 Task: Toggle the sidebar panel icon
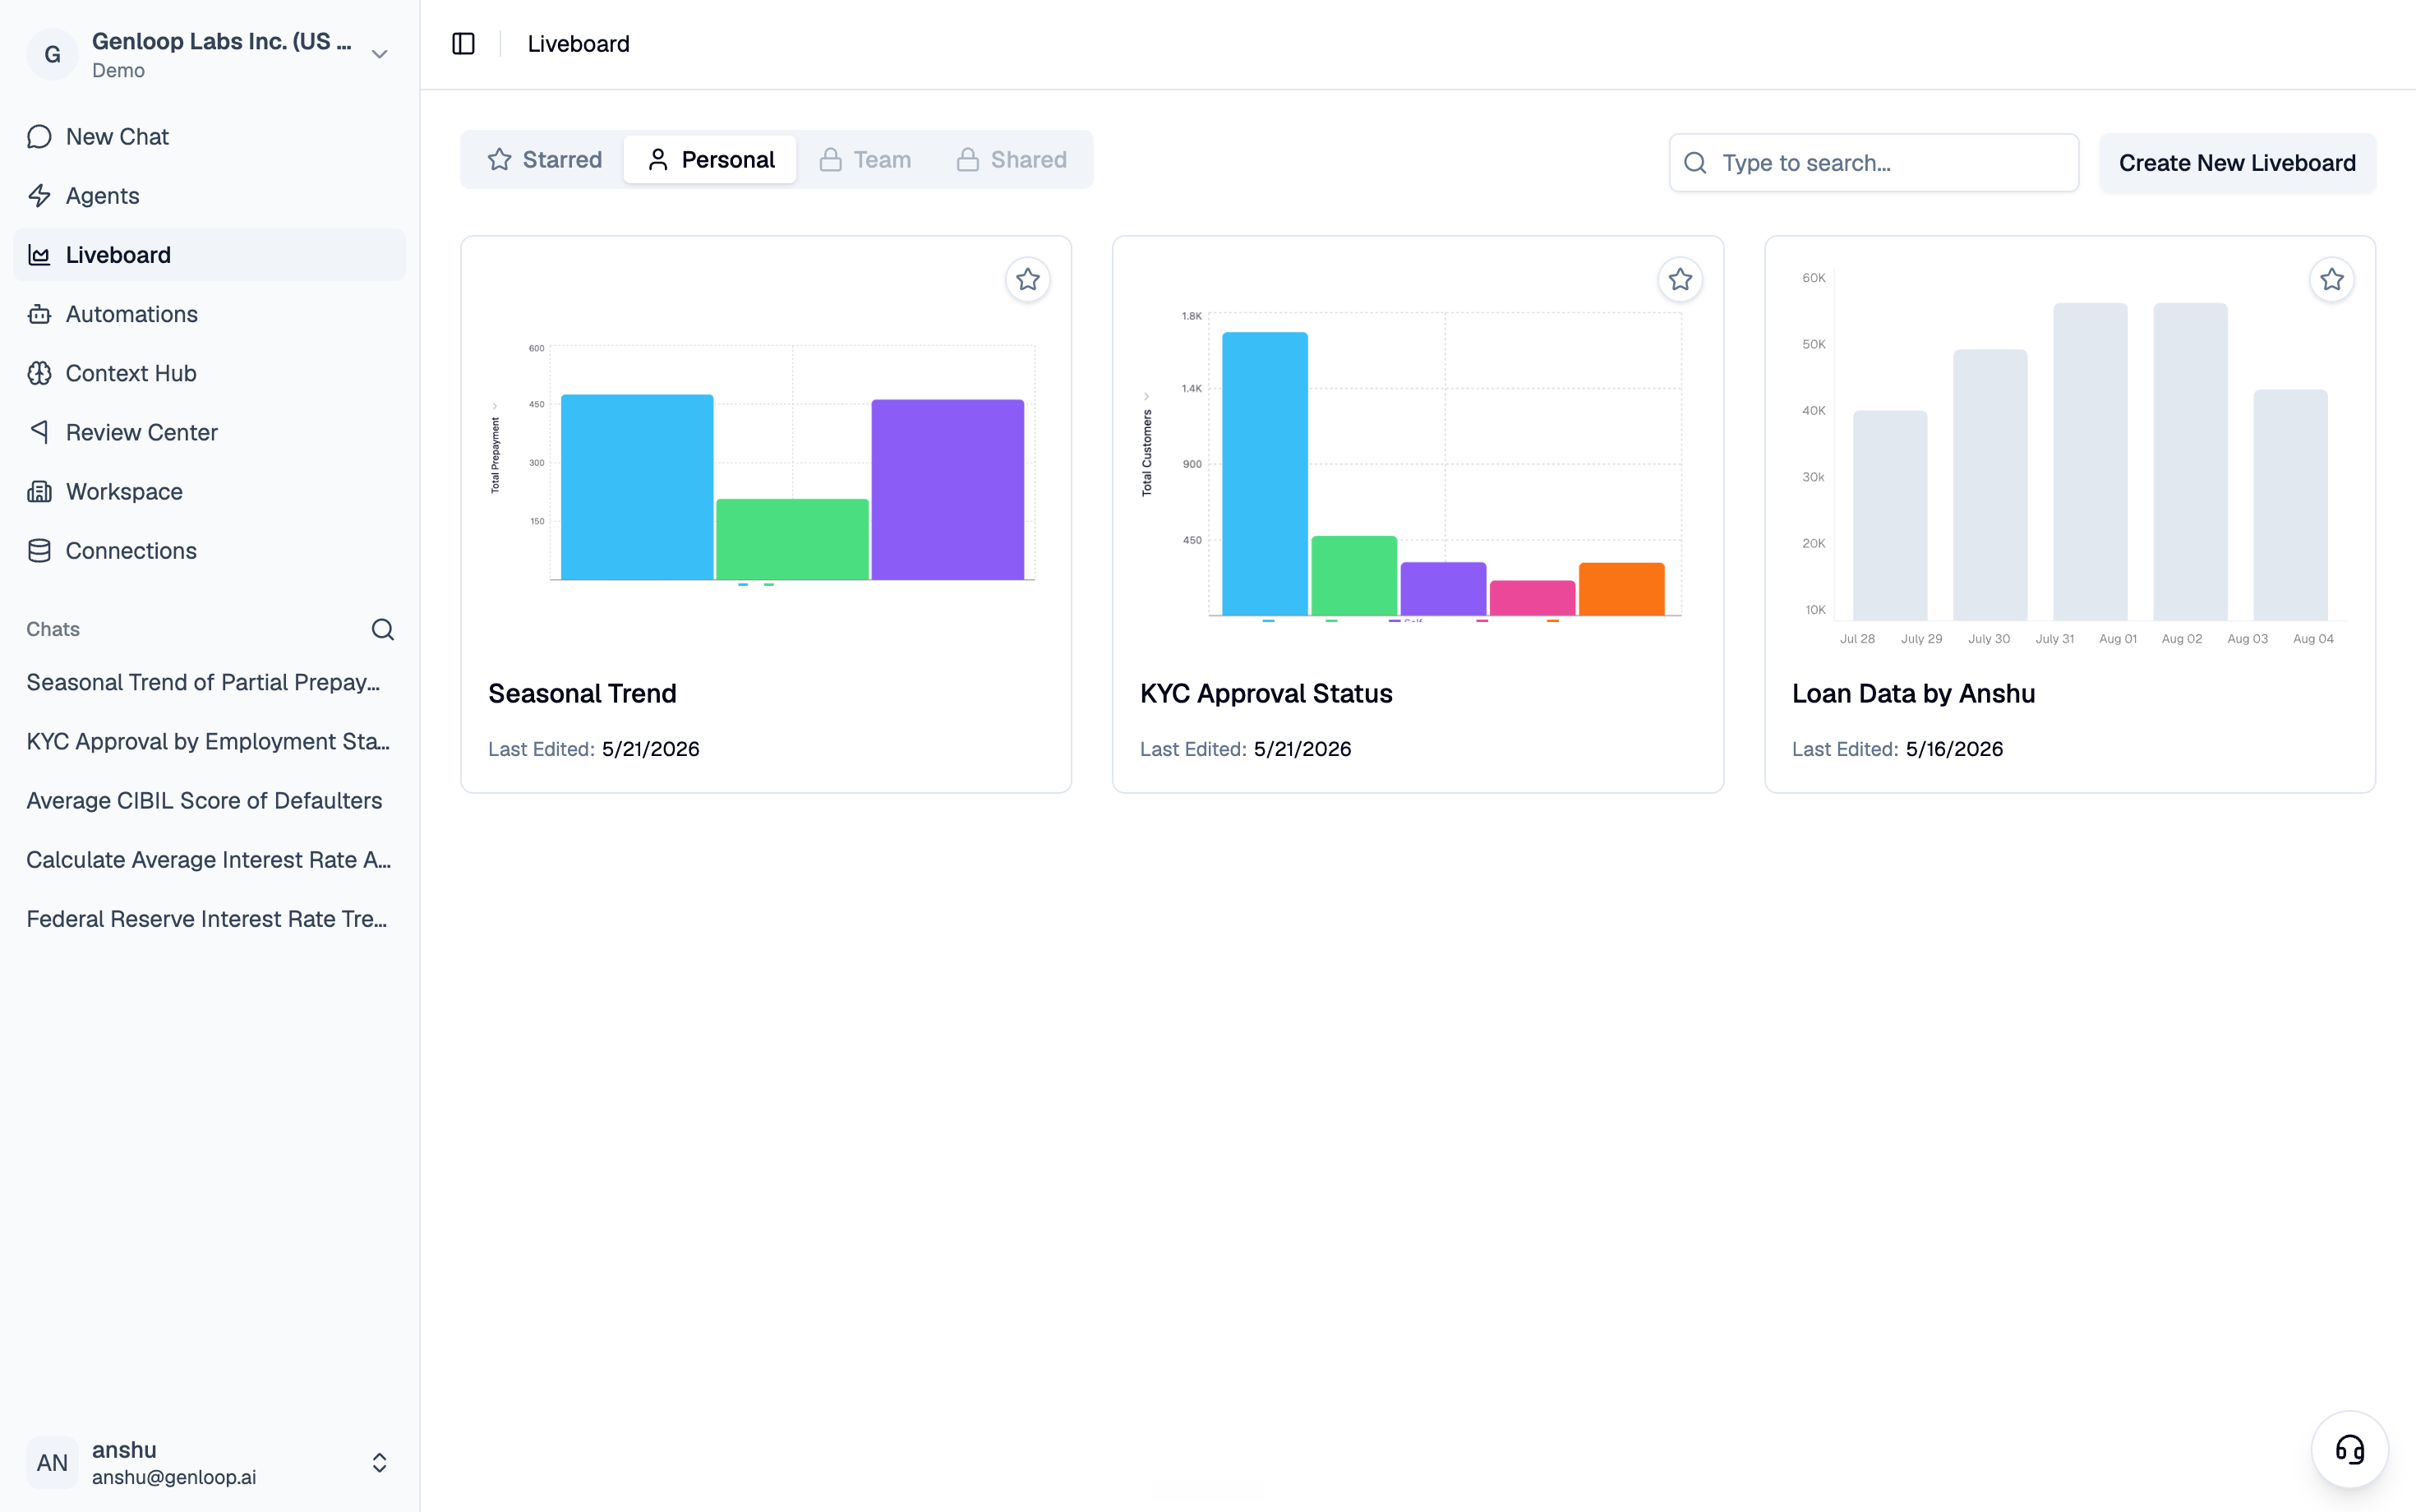pyautogui.click(x=463, y=44)
